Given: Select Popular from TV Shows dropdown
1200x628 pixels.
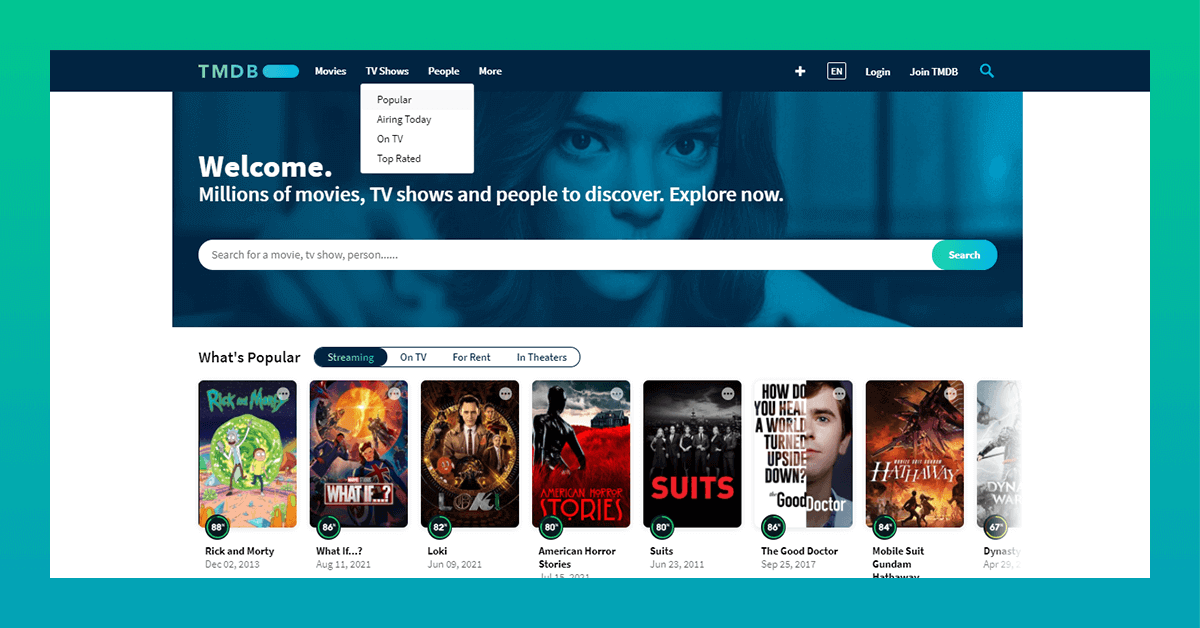Looking at the screenshot, I should tap(417, 100).
